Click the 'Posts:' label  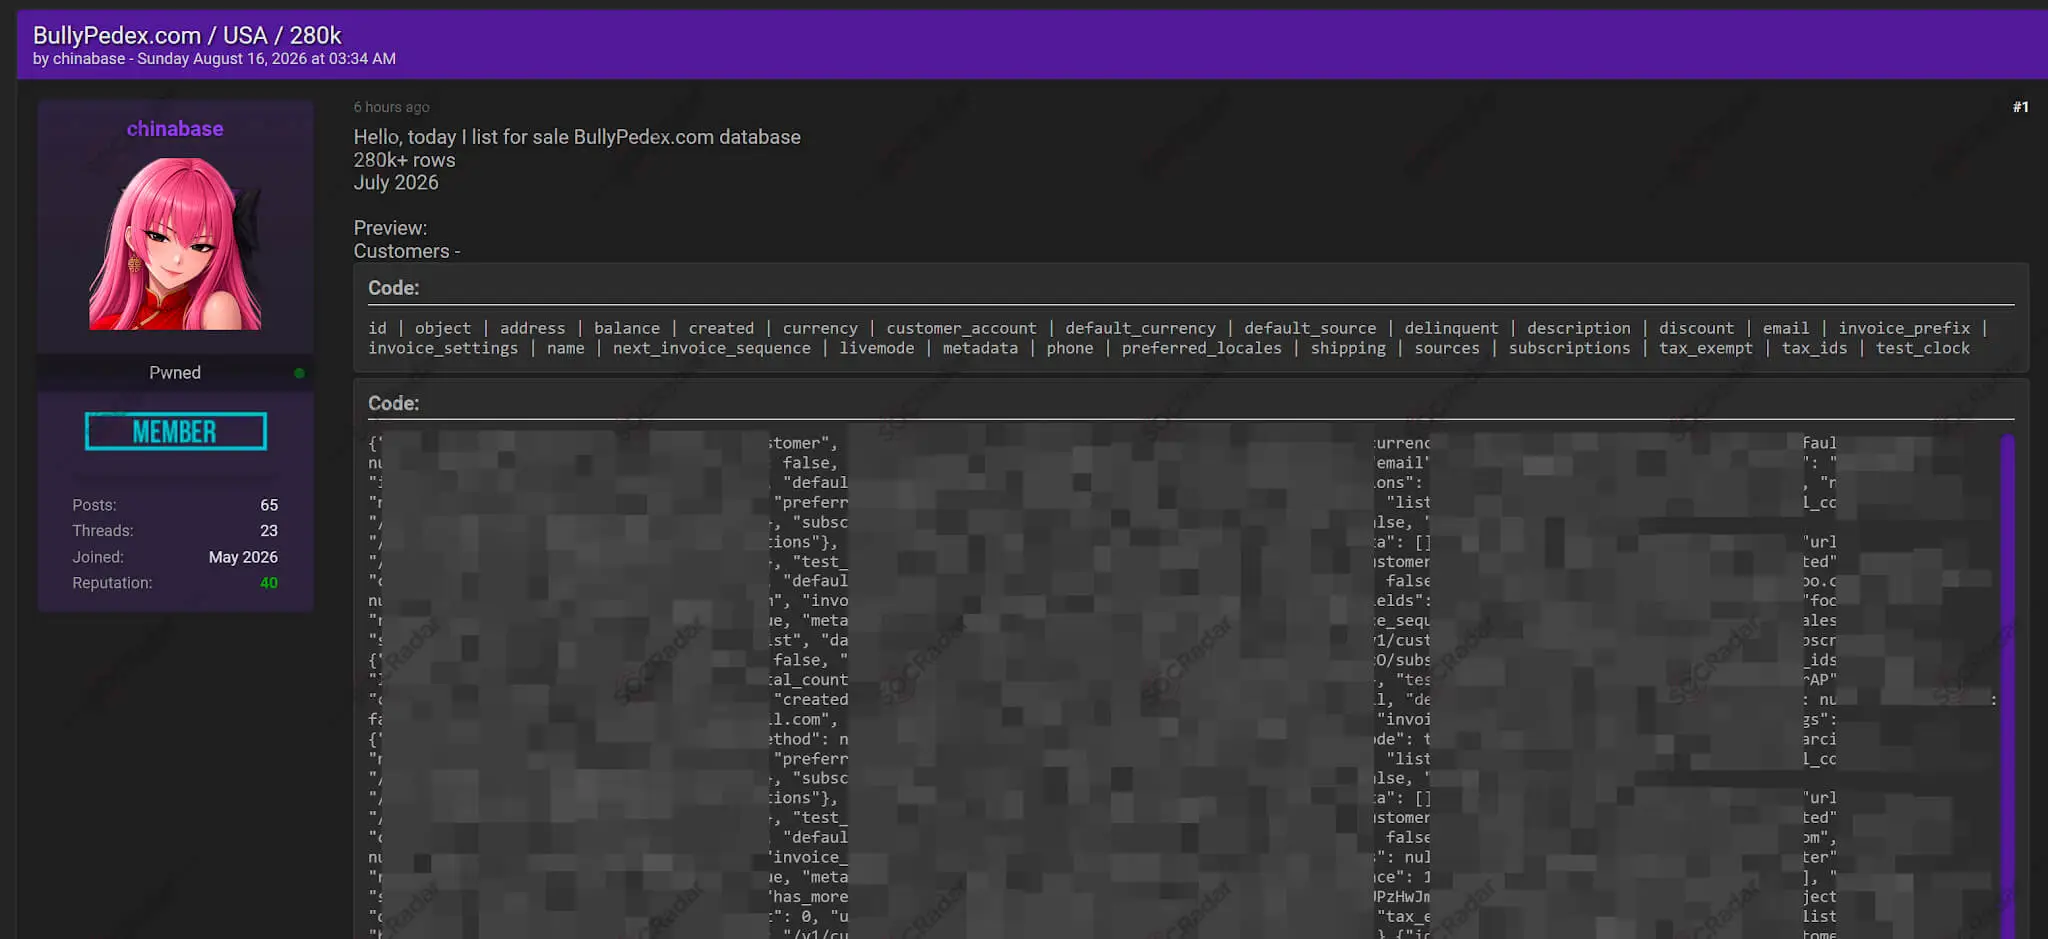(94, 505)
